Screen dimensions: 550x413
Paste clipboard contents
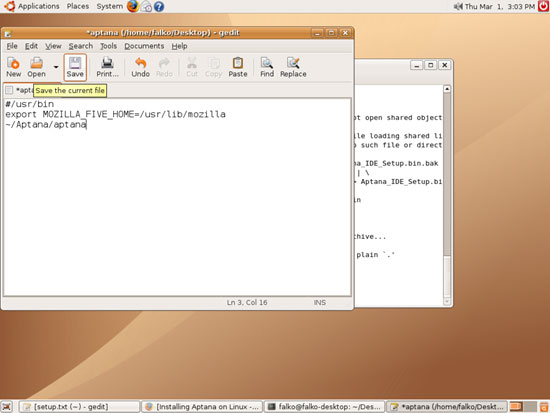pyautogui.click(x=238, y=67)
